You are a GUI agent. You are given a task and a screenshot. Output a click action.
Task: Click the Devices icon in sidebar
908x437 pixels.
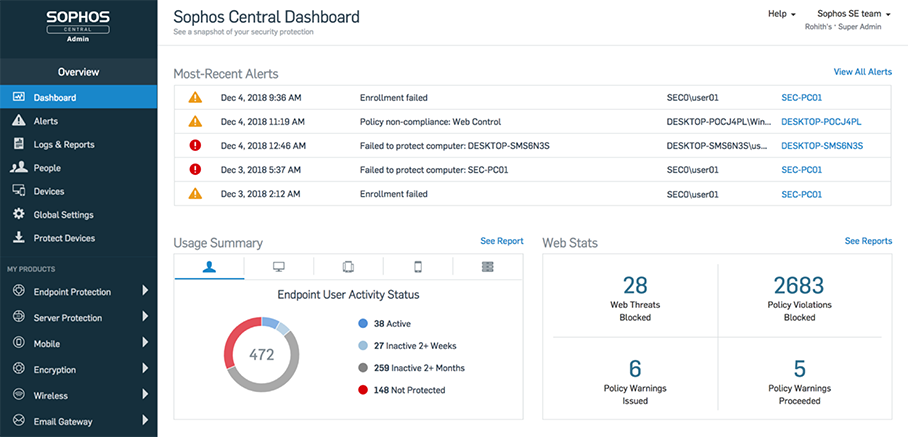click(x=18, y=191)
